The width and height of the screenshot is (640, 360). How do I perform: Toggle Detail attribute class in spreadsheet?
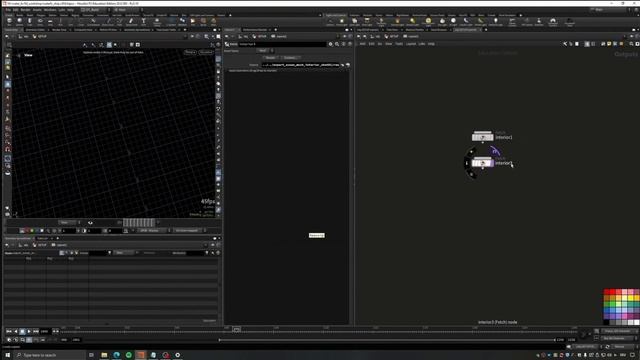[76, 253]
